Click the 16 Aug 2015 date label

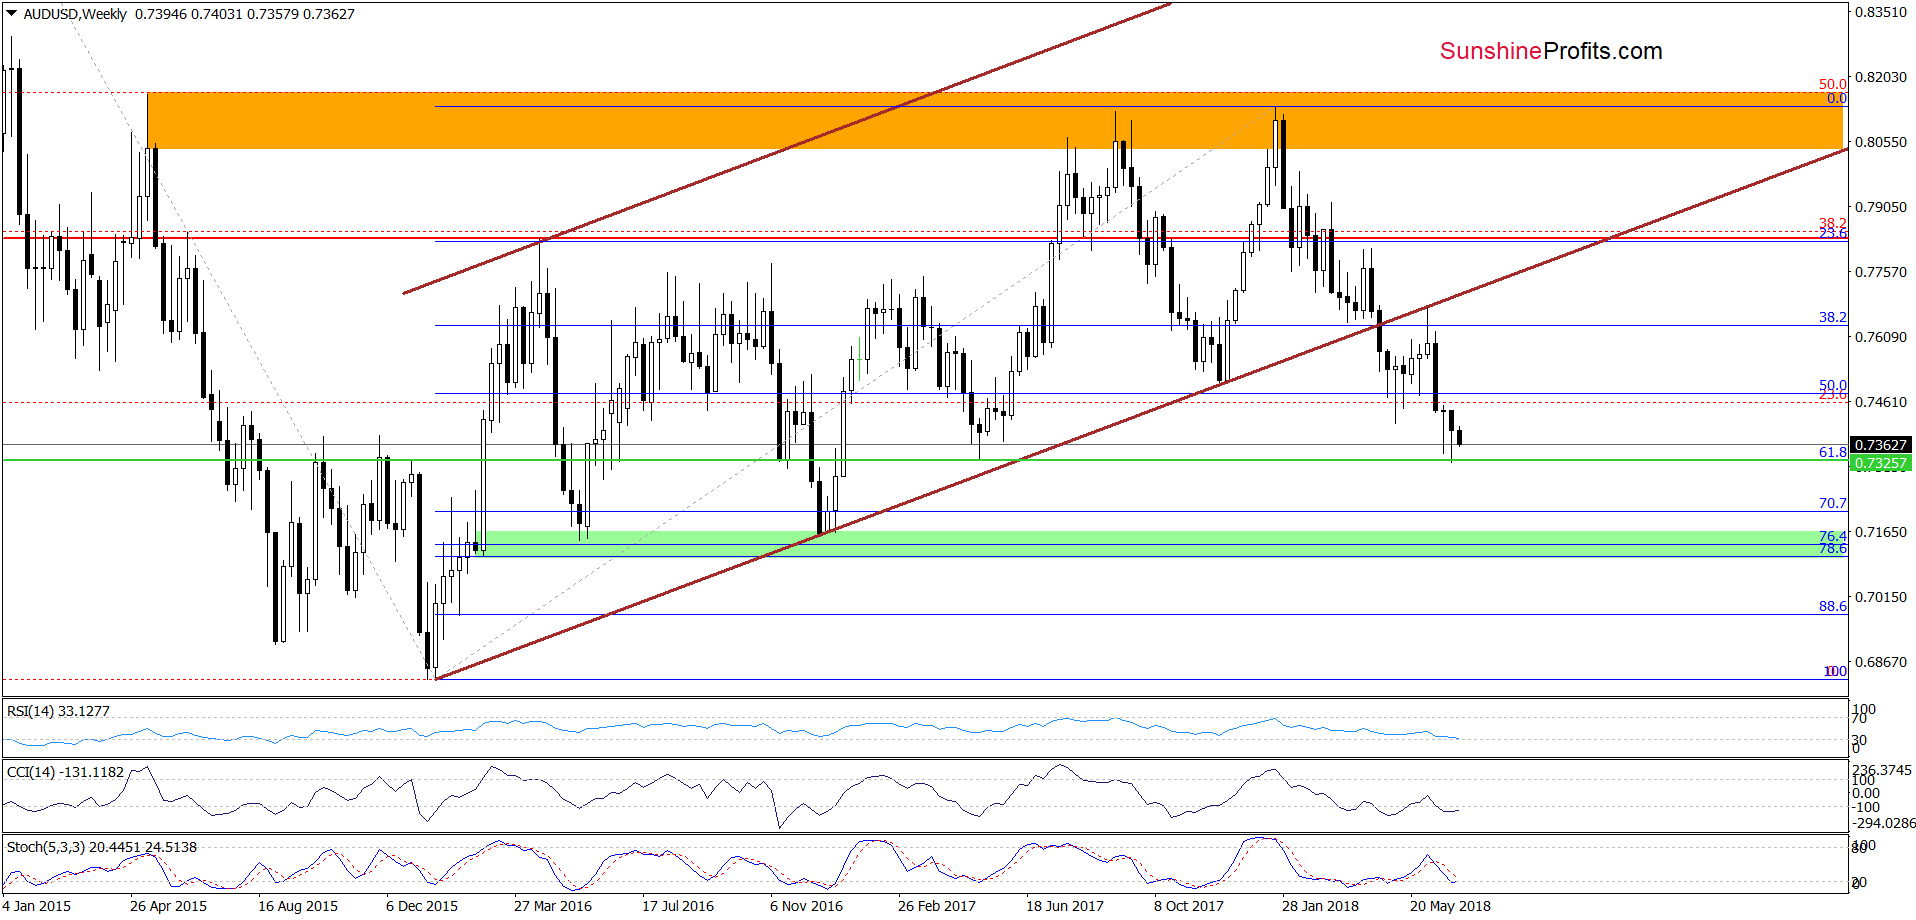coord(298,906)
